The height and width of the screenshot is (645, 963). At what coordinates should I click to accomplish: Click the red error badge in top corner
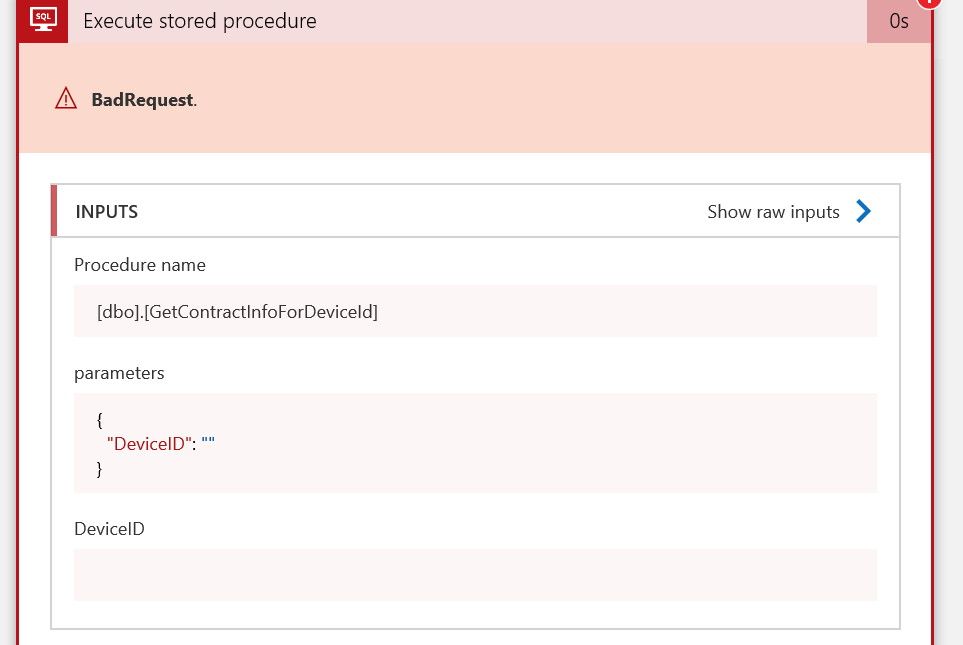(929, 3)
